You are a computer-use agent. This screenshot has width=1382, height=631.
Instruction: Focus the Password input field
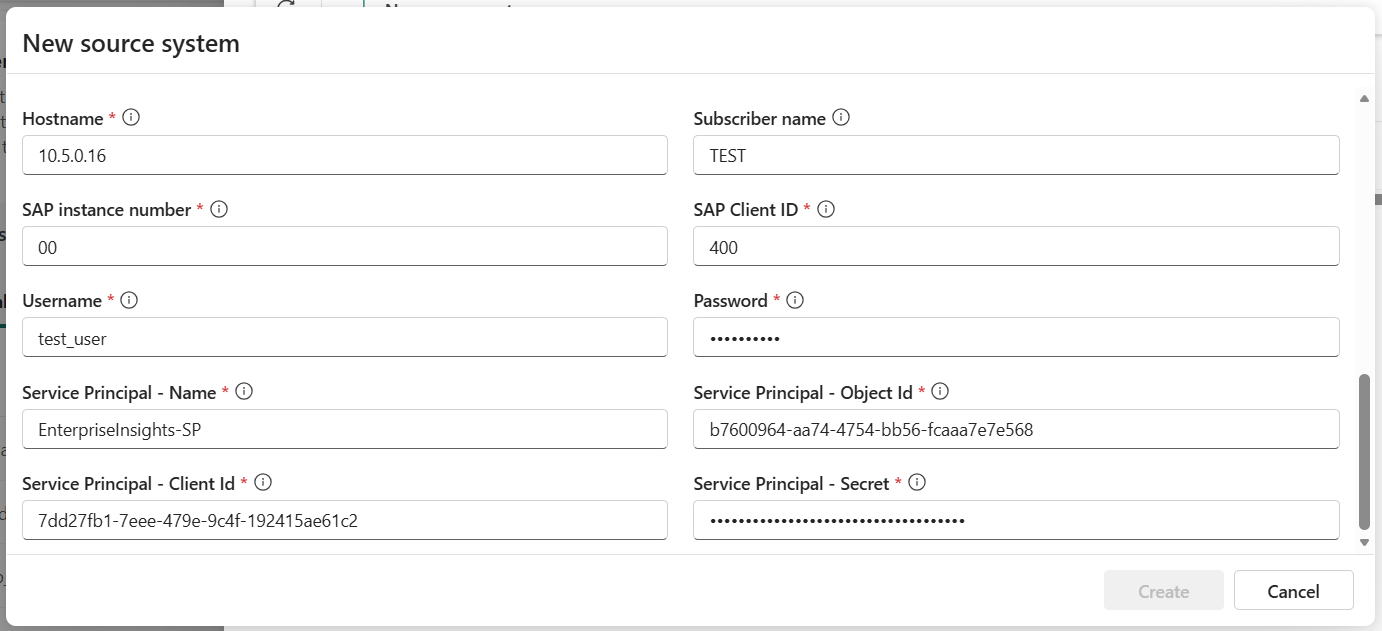tap(1015, 338)
